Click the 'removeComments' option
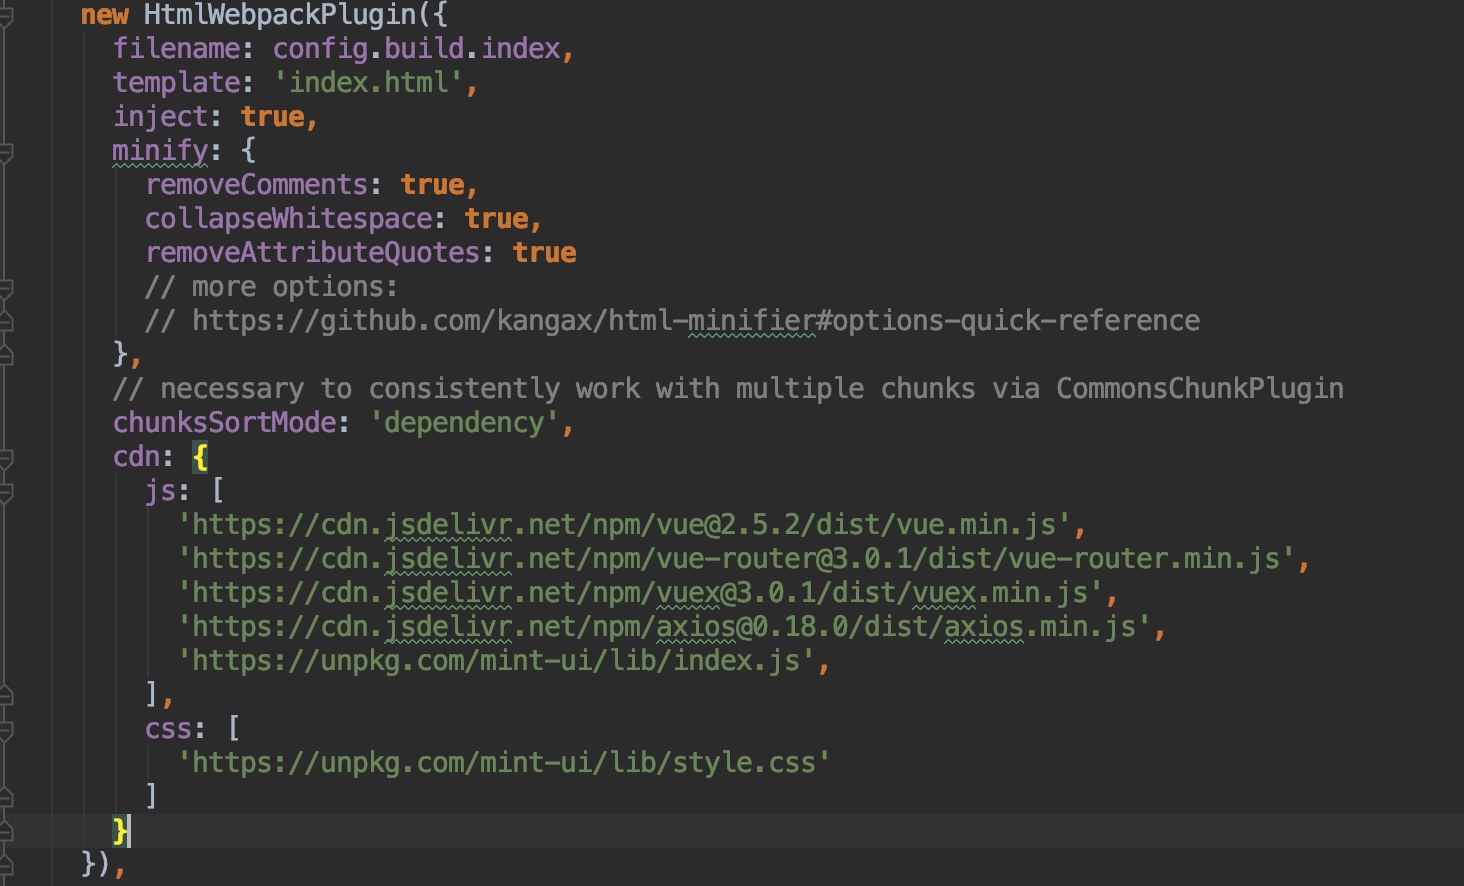1464x886 pixels. 256,184
